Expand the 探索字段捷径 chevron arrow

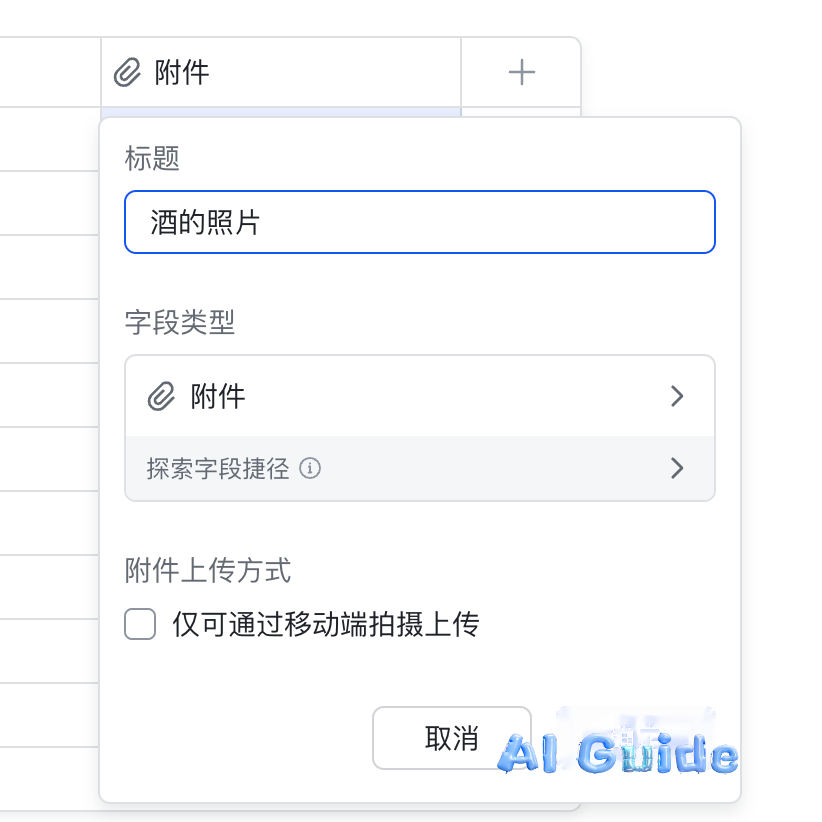pyautogui.click(x=677, y=468)
